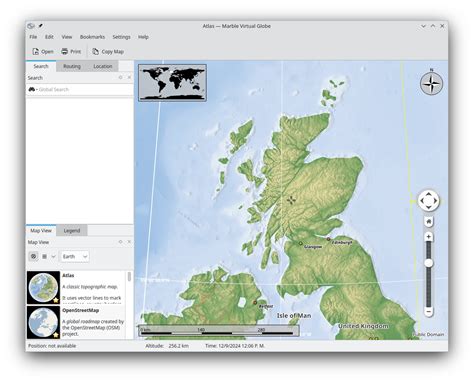This screenshot has width=474, height=382.
Task: Click the Glasgow city marker
Action: tap(300, 244)
